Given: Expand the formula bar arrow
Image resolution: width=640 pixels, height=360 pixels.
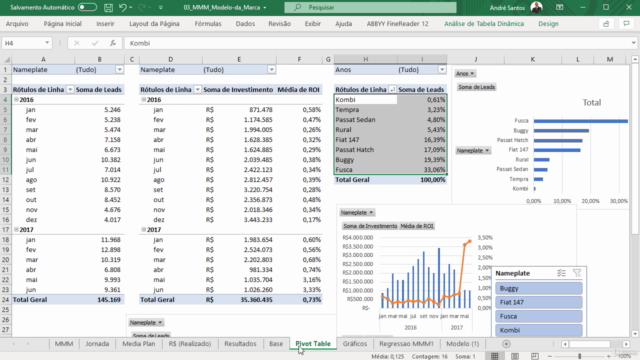Looking at the screenshot, I should [x=633, y=43].
